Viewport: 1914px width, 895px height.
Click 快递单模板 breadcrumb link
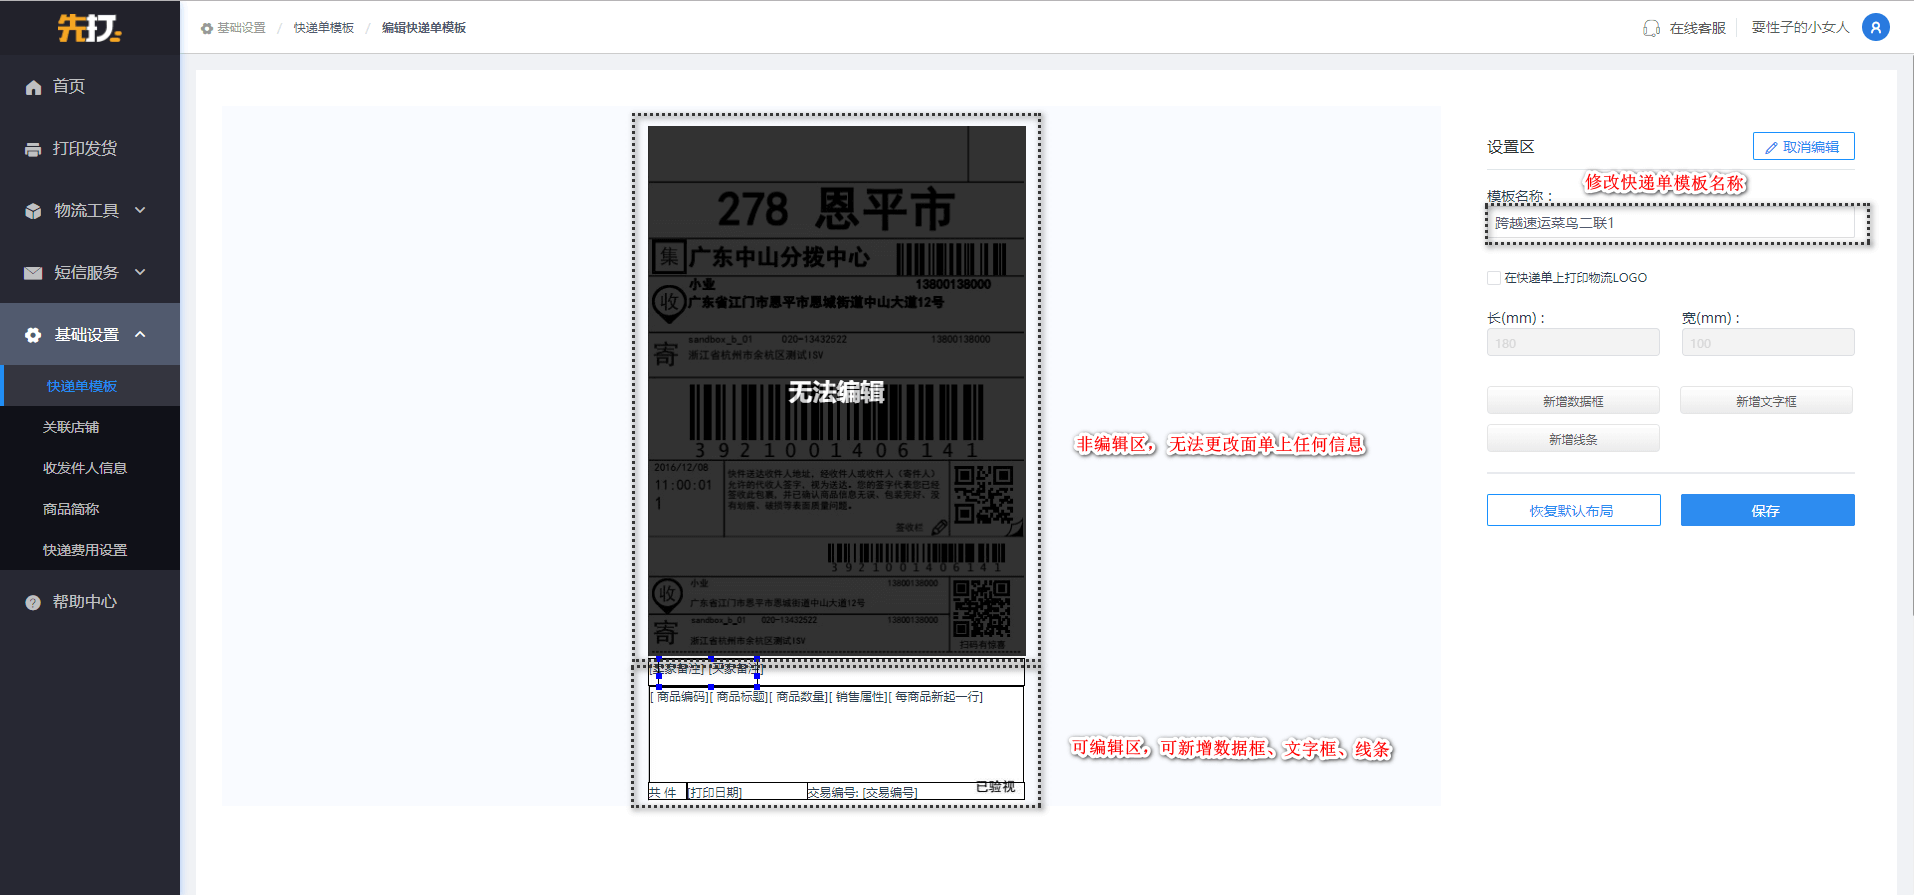324,28
